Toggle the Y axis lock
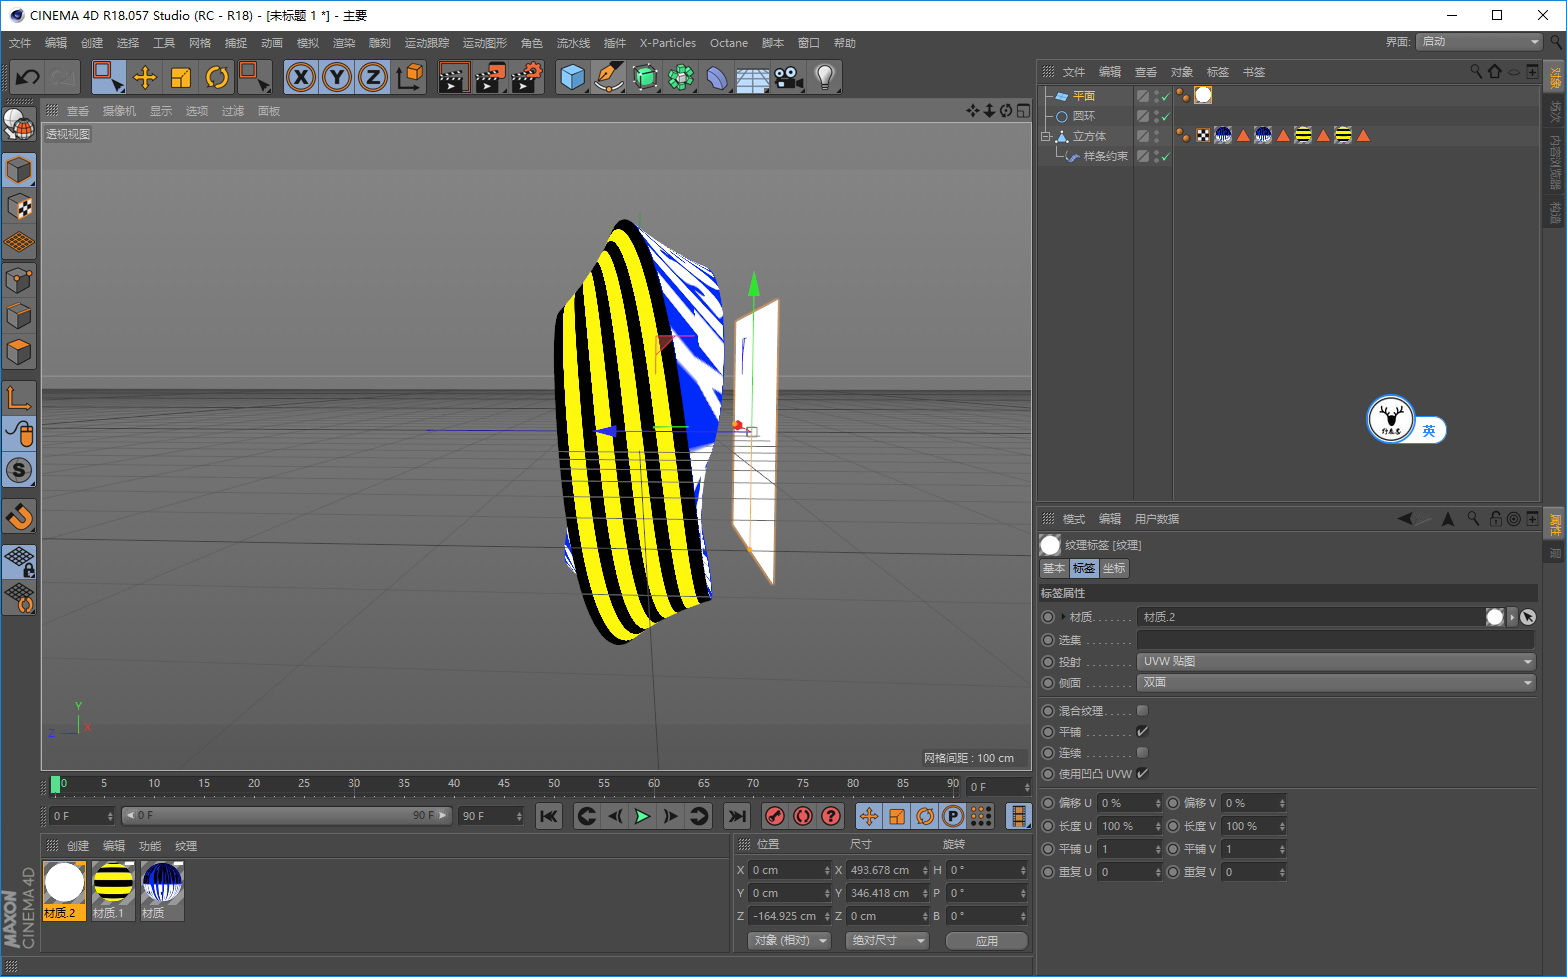1567x977 pixels. [x=337, y=77]
